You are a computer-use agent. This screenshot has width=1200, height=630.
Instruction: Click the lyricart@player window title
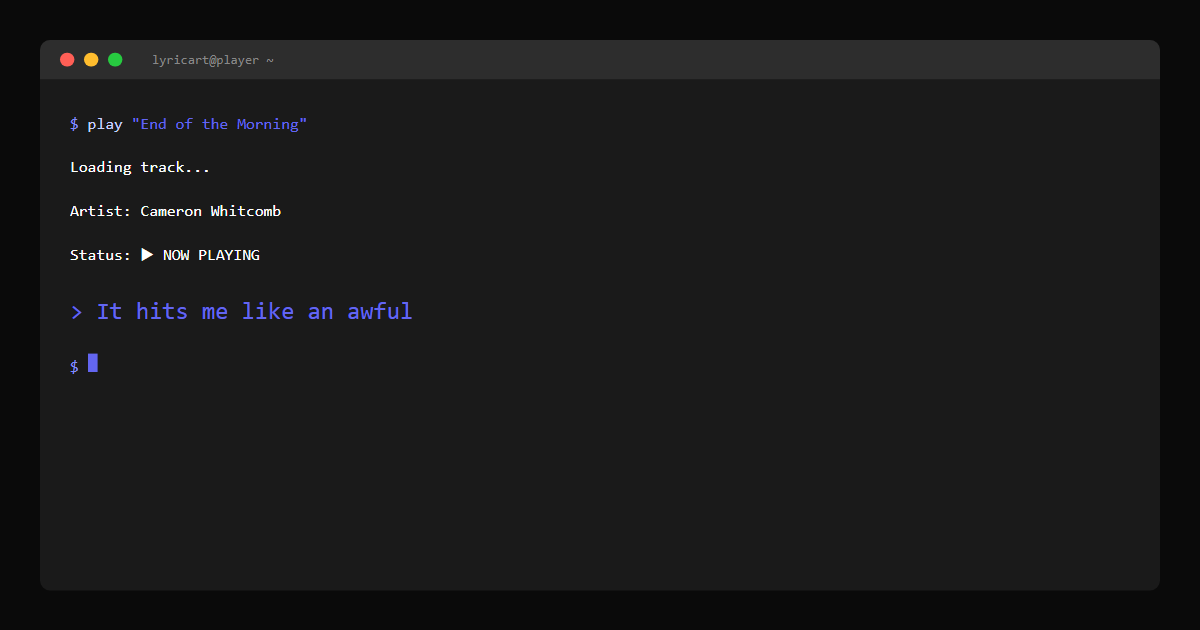[206, 60]
